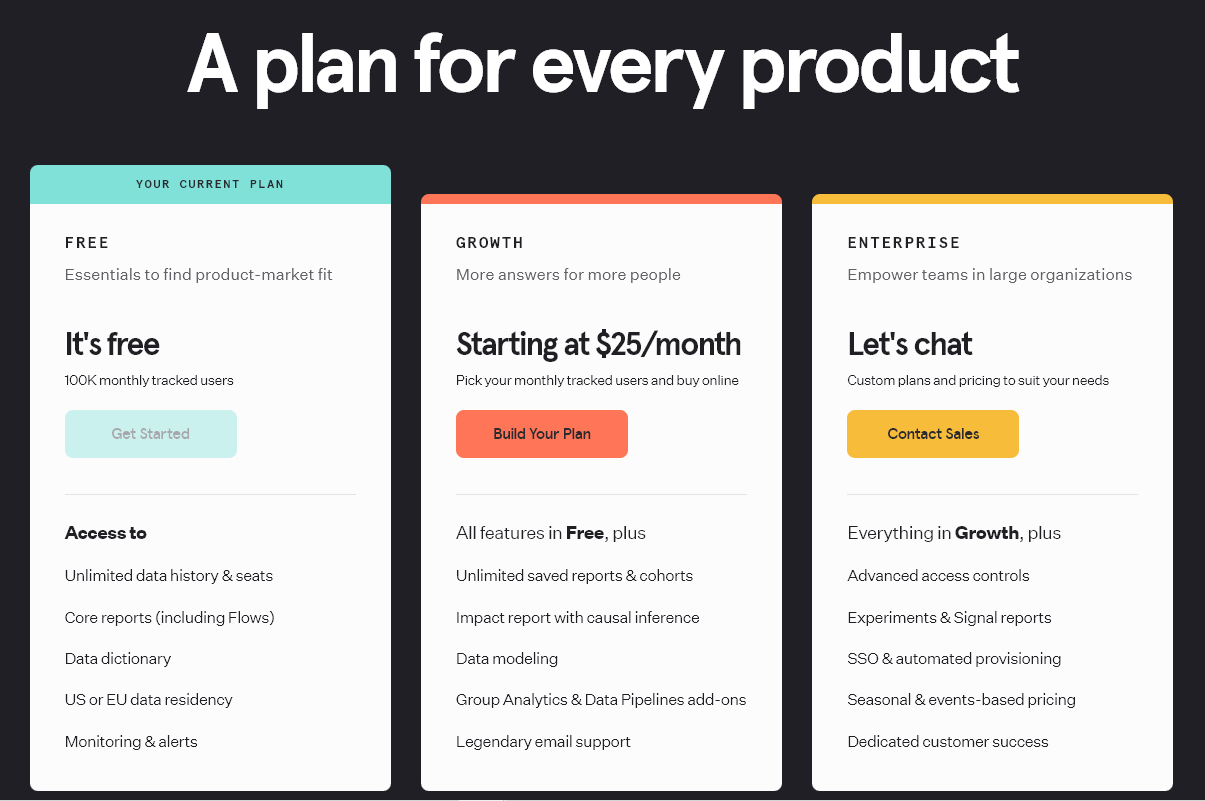Click "Legendary email support" feature

pyautogui.click(x=543, y=742)
